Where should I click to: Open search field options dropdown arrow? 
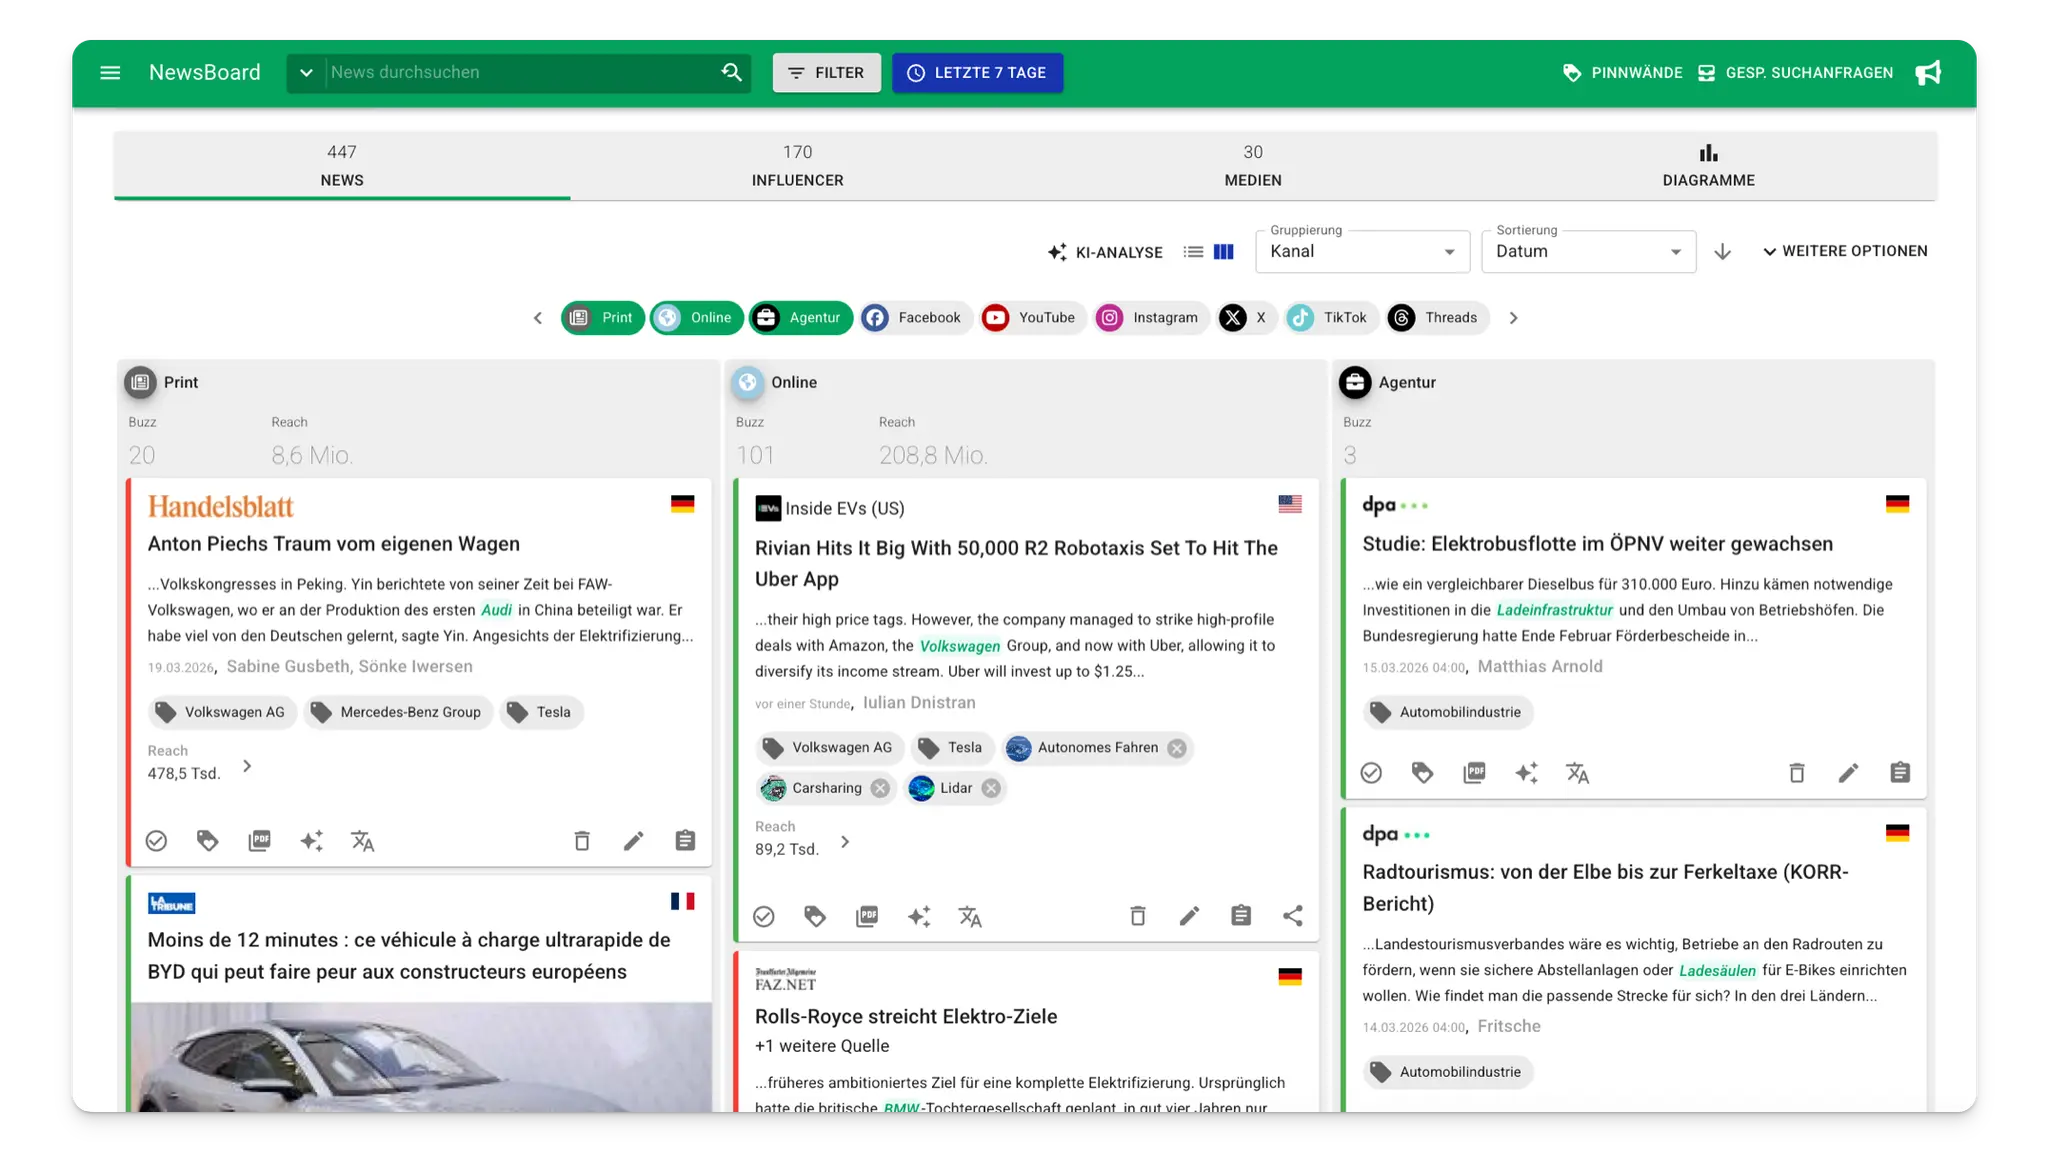pyautogui.click(x=306, y=72)
